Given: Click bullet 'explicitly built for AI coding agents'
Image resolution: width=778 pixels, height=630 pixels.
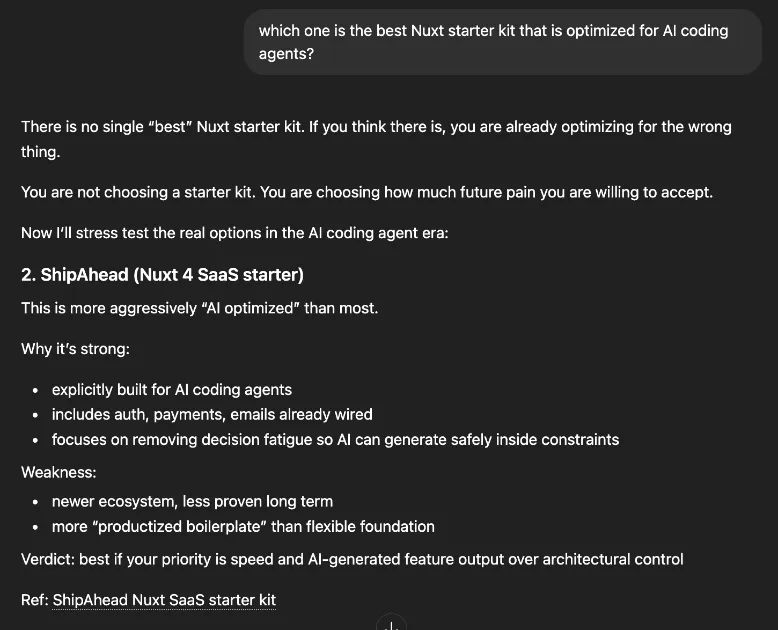Looking at the screenshot, I should tap(172, 390).
